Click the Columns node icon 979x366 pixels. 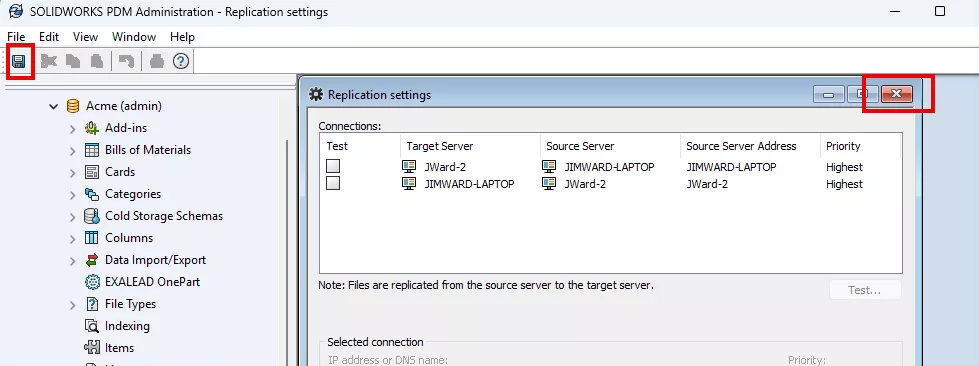(x=92, y=238)
